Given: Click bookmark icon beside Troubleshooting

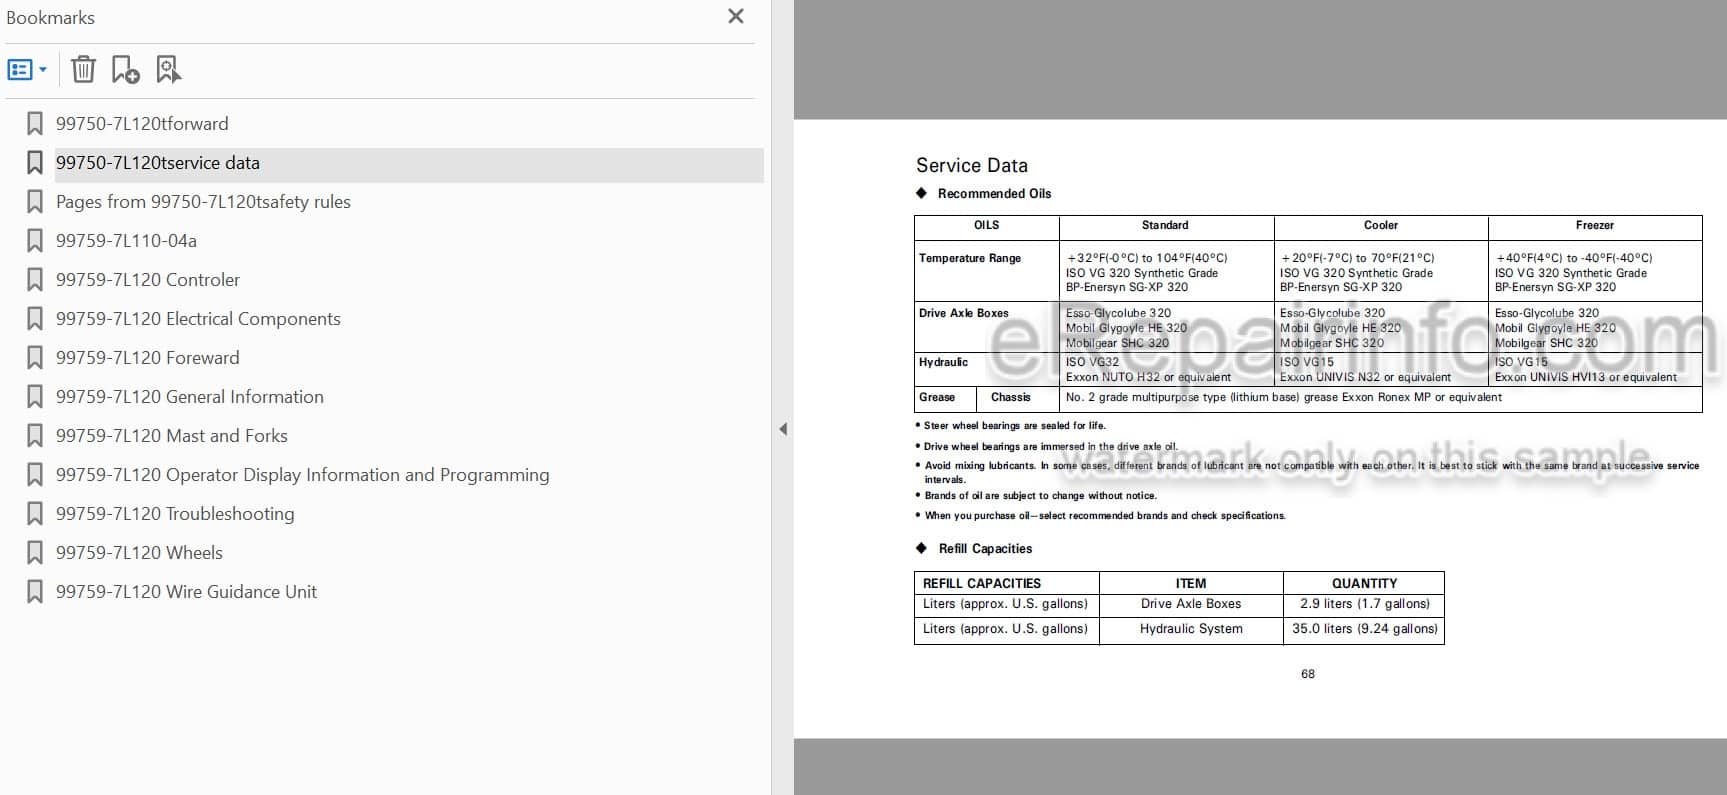Looking at the screenshot, I should (x=35, y=514).
